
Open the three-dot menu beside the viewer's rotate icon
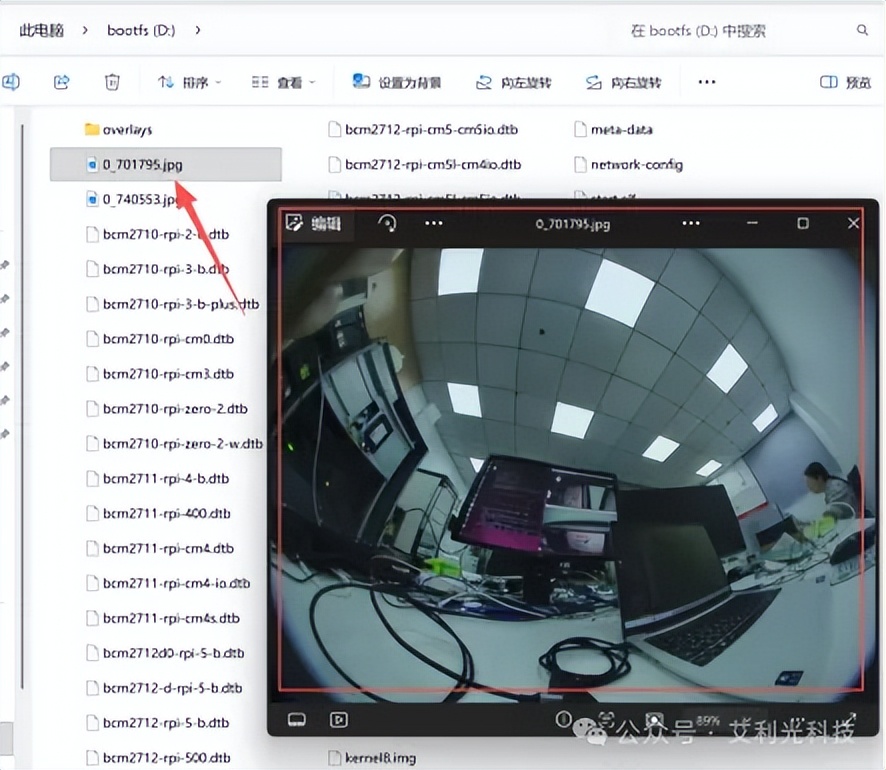click(x=433, y=223)
